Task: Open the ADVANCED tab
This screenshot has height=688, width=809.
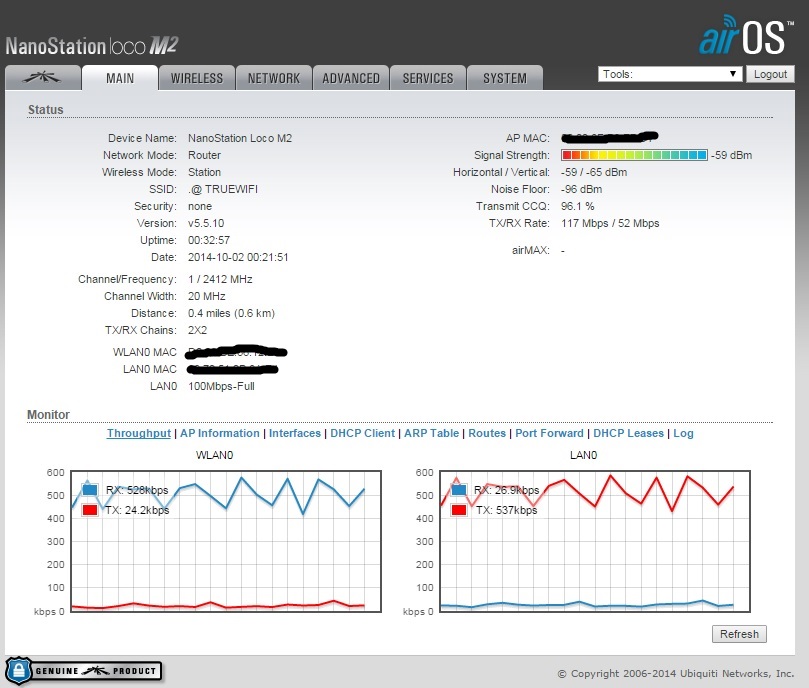Action: pos(351,78)
